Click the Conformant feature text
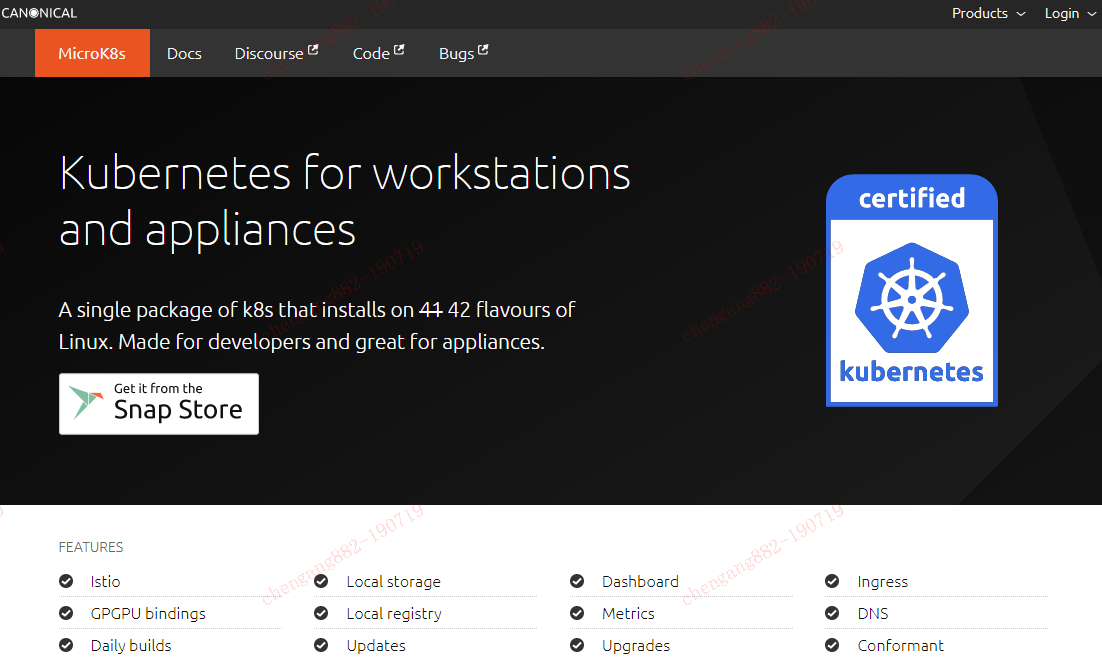The width and height of the screenshot is (1102, 666). pos(900,646)
